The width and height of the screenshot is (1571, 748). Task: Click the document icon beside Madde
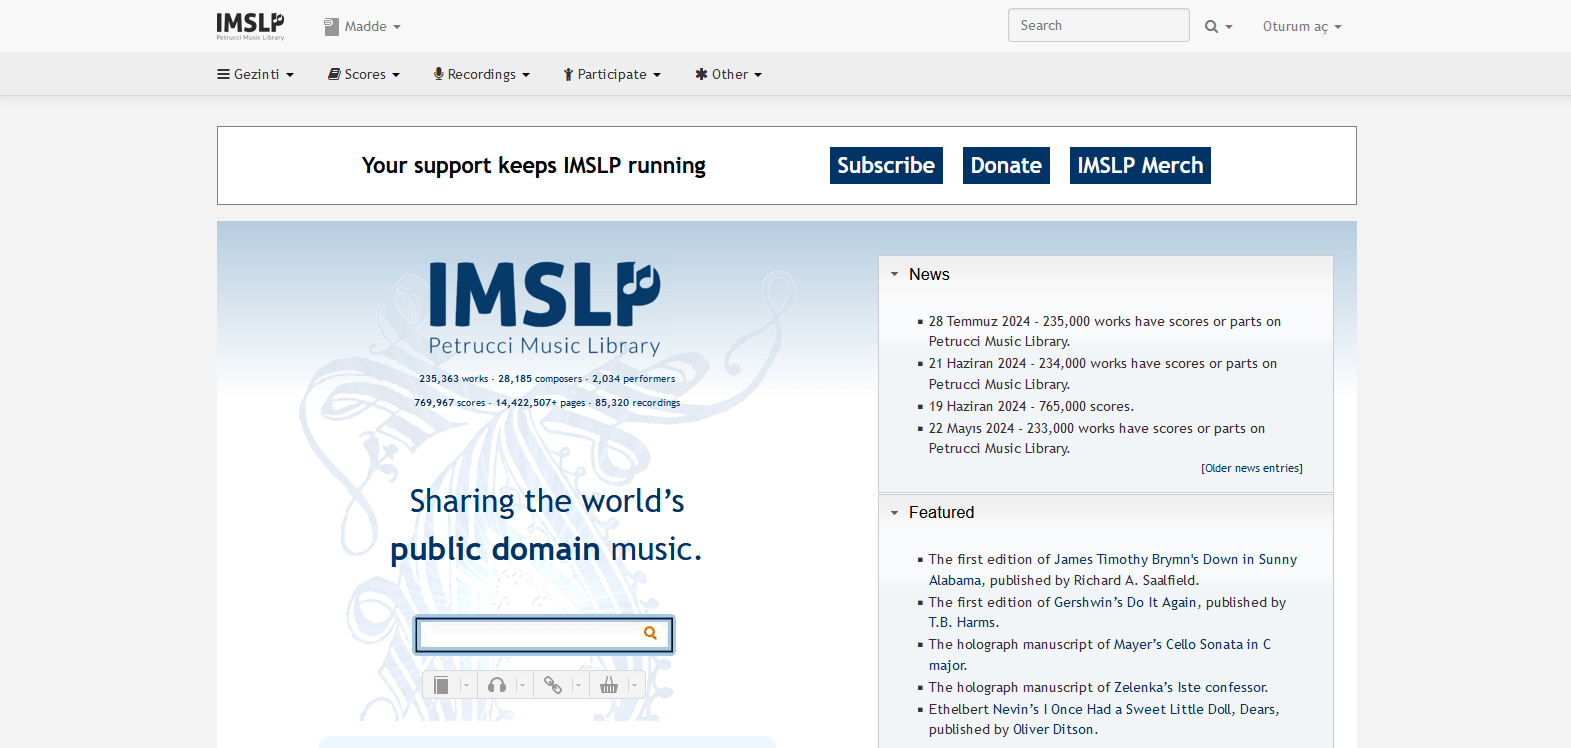[x=331, y=27]
